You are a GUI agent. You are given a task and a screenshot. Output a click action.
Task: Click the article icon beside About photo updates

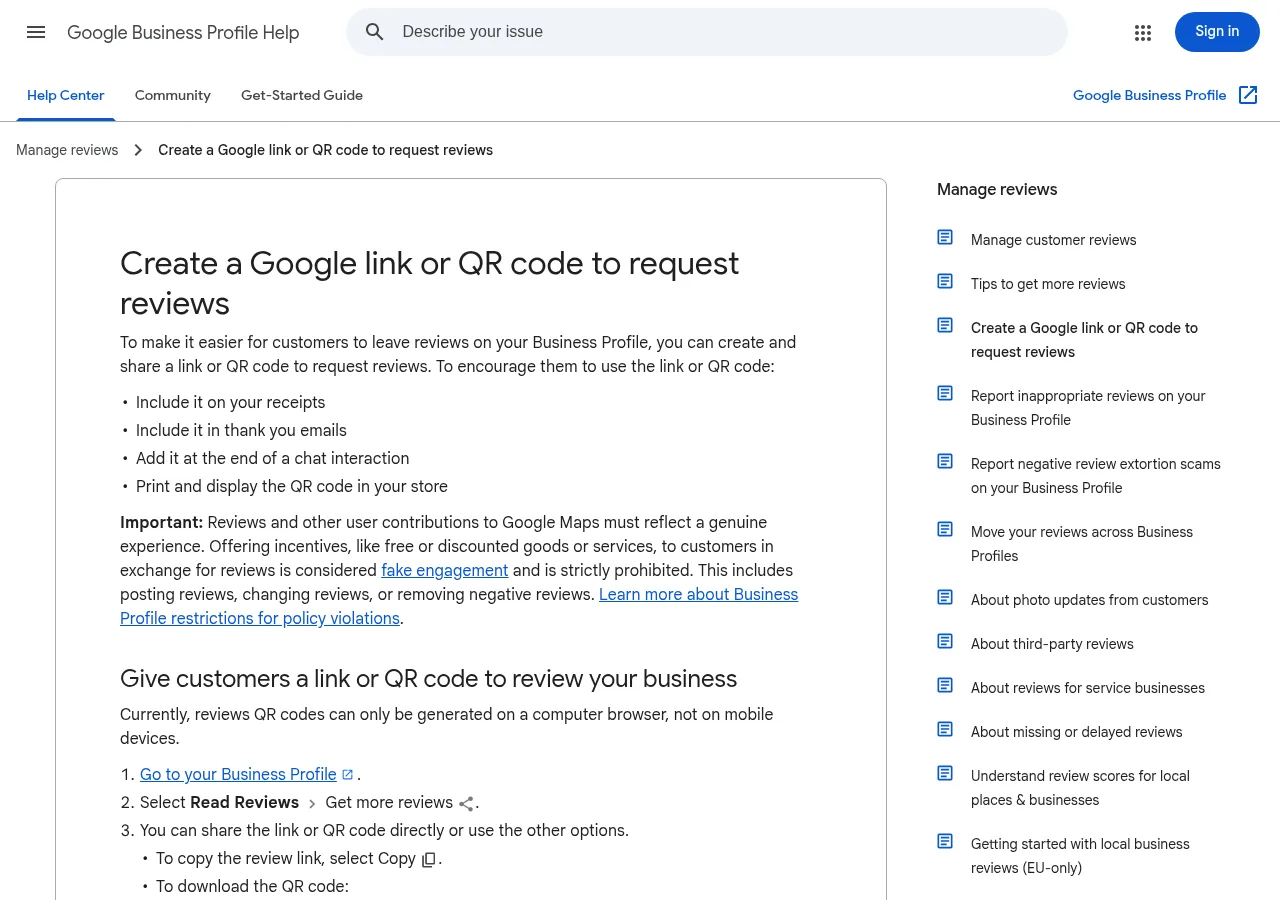[945, 597]
